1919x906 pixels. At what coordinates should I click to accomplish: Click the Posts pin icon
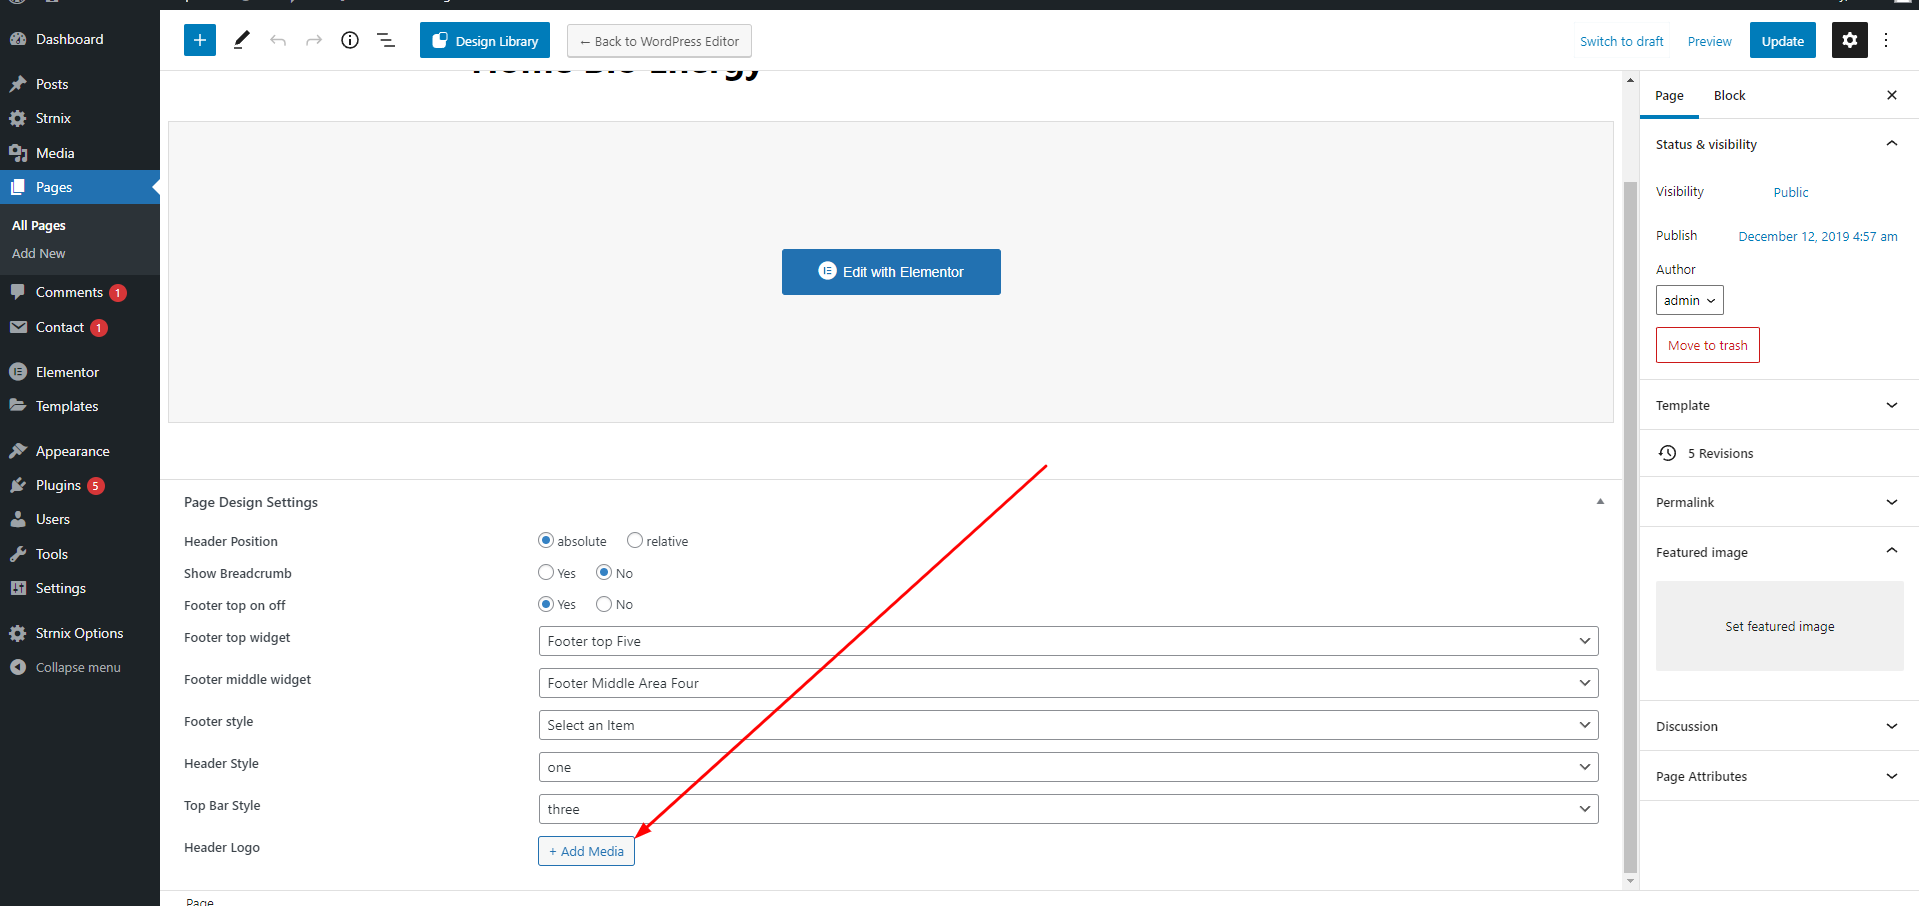(18, 84)
